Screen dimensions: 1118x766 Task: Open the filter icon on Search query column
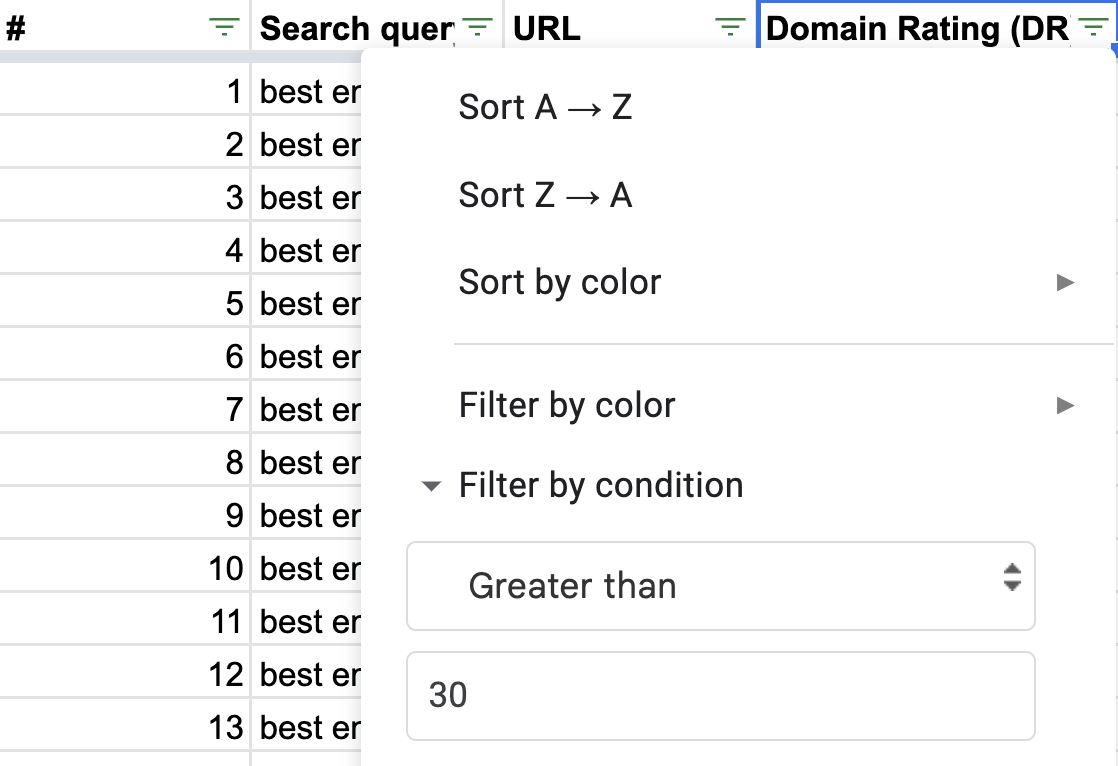[478, 28]
